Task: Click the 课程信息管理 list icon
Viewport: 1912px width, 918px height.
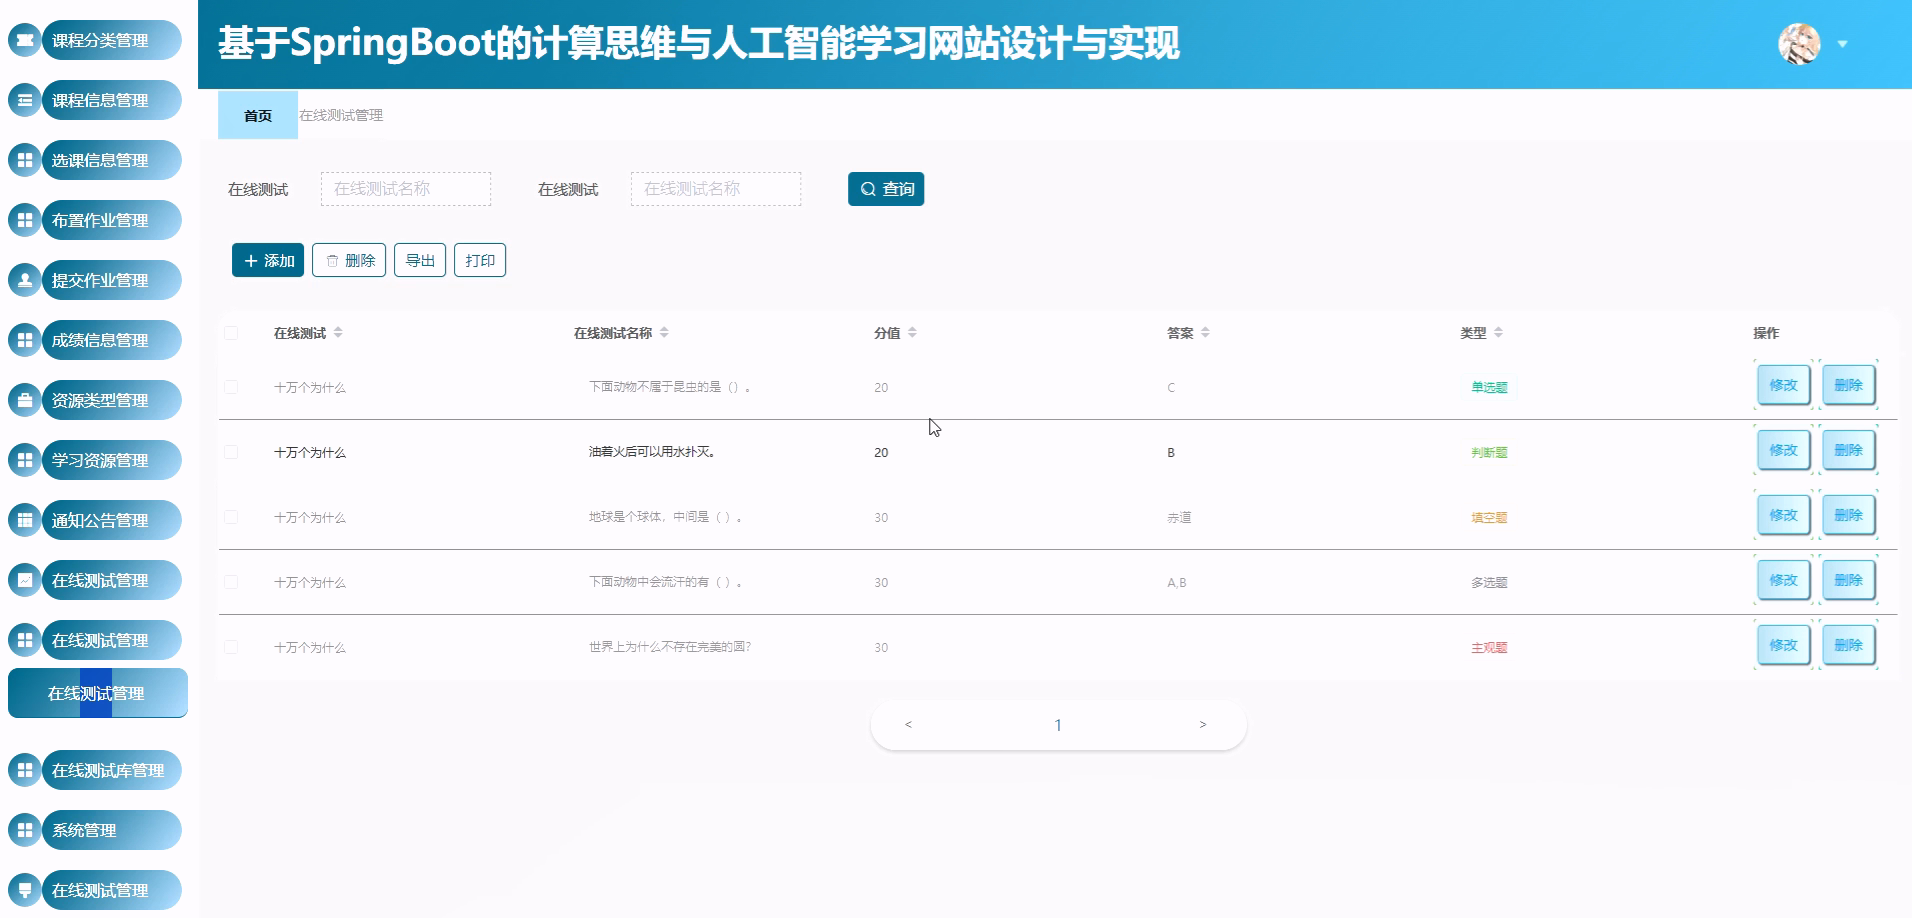Action: click(25, 100)
